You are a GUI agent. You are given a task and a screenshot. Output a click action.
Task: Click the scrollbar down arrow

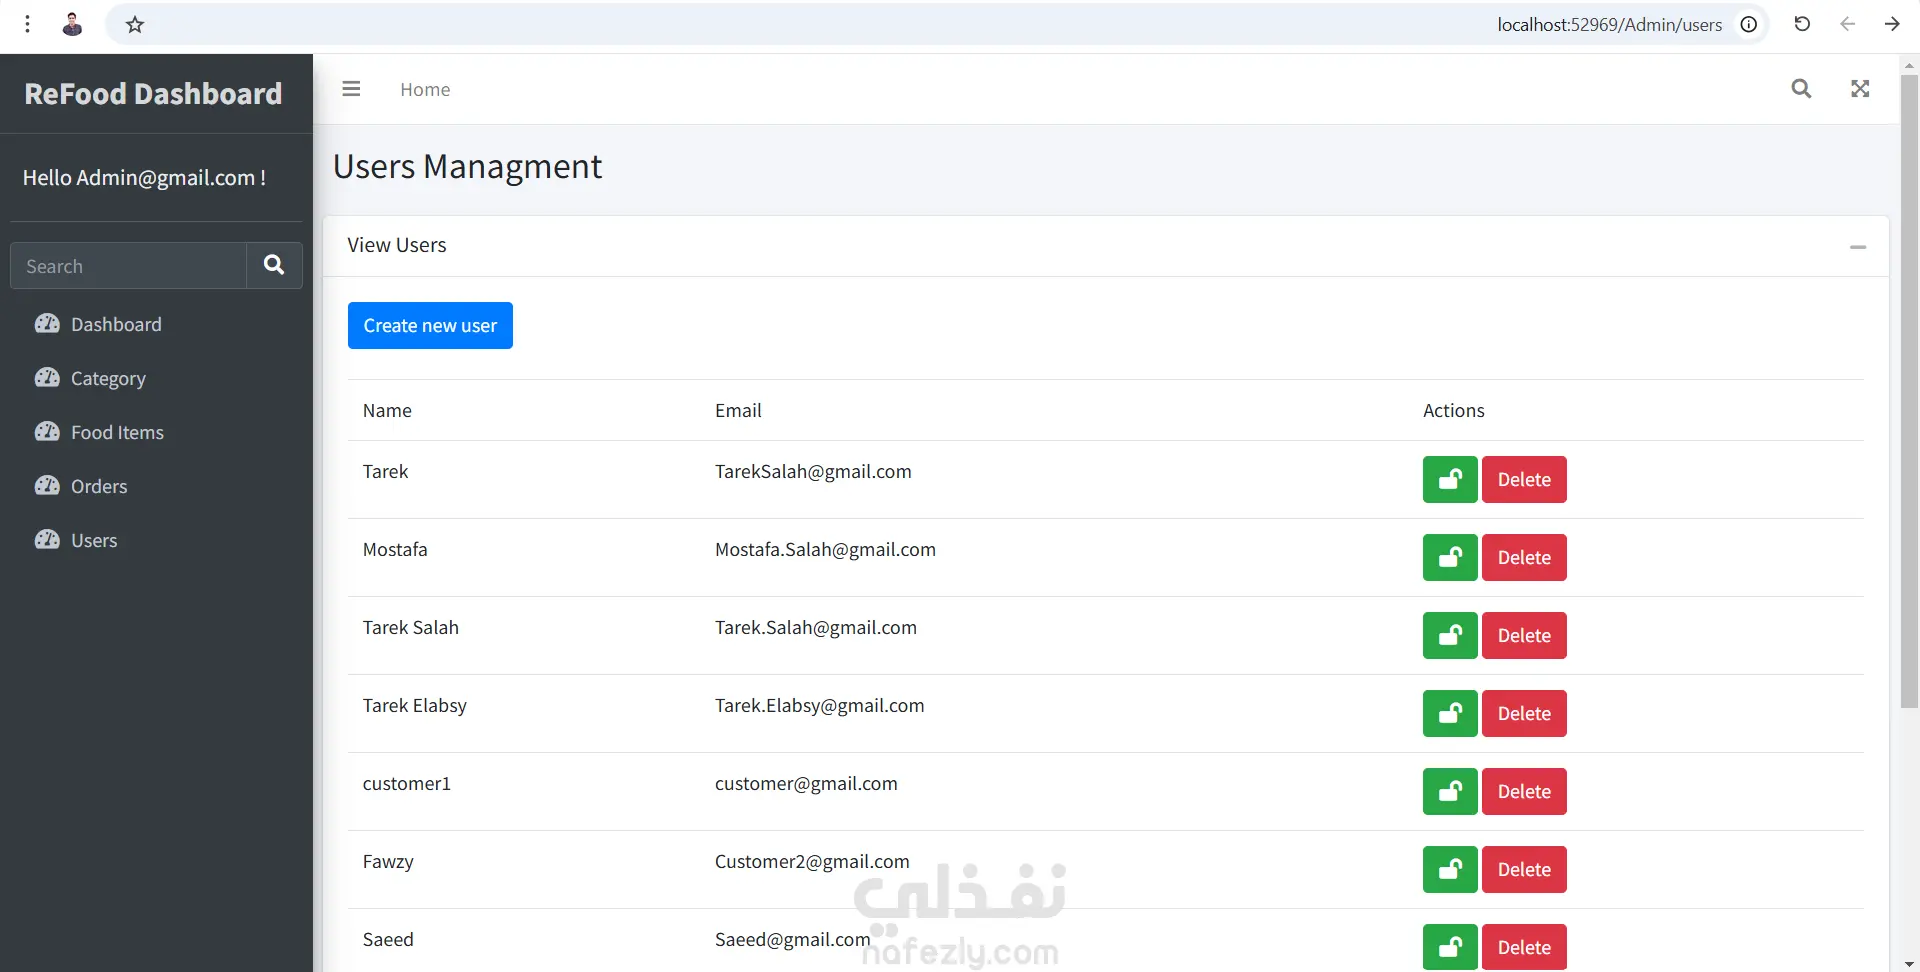1909,963
